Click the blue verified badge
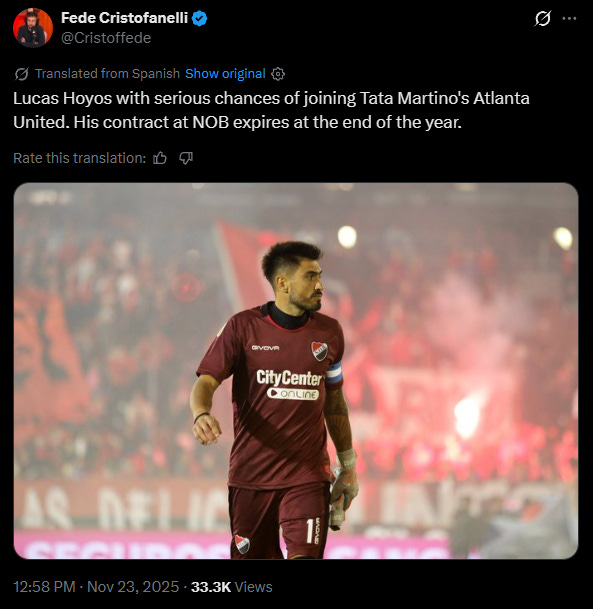593x609 pixels. [x=200, y=18]
